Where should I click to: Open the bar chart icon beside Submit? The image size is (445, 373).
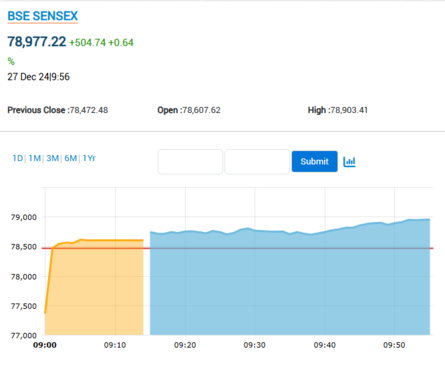[349, 162]
